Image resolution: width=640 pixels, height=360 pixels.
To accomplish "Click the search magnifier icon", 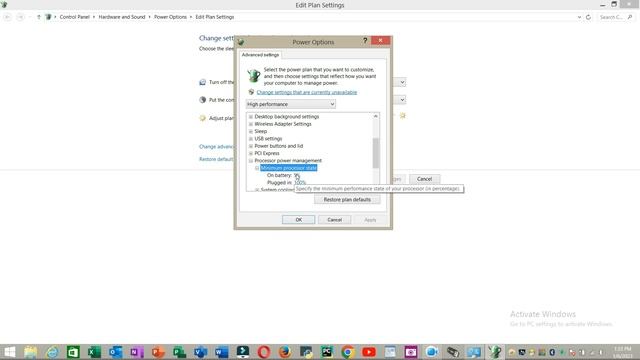I will tap(630, 17).
